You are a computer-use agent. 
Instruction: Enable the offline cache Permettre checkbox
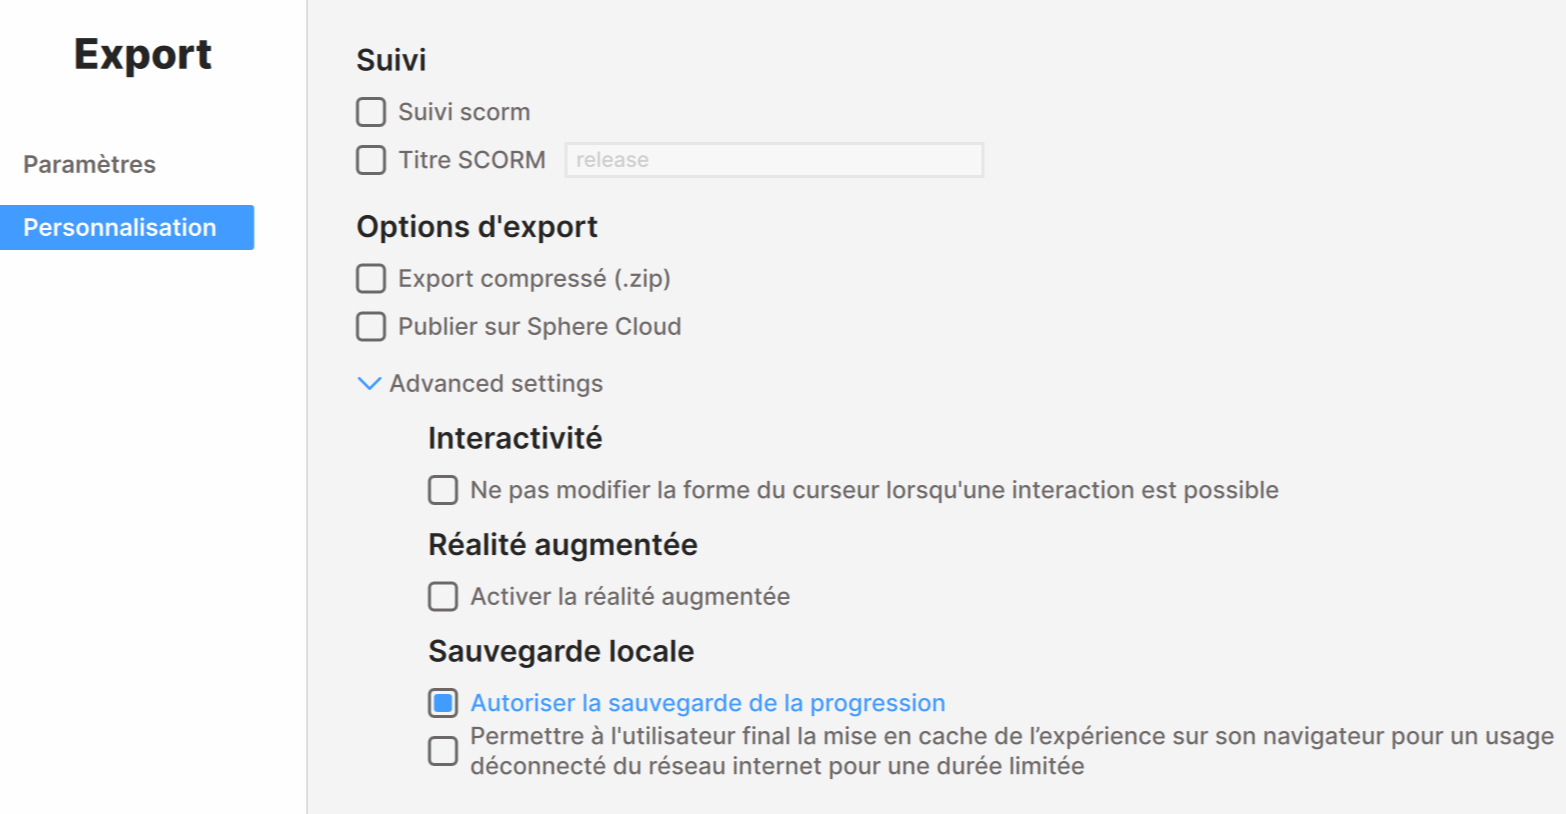(443, 751)
